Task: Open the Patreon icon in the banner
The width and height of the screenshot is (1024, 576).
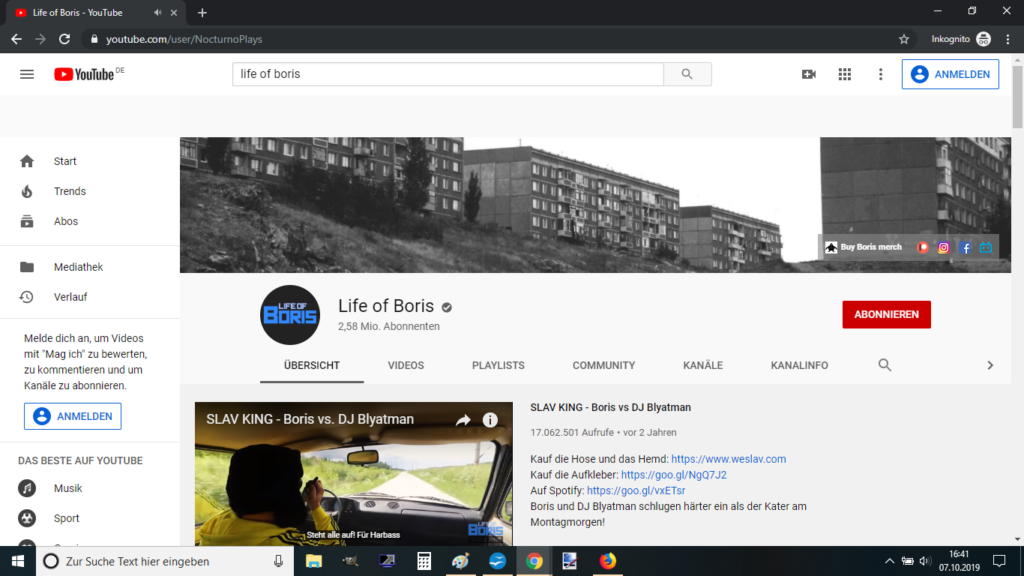Action: click(922, 248)
